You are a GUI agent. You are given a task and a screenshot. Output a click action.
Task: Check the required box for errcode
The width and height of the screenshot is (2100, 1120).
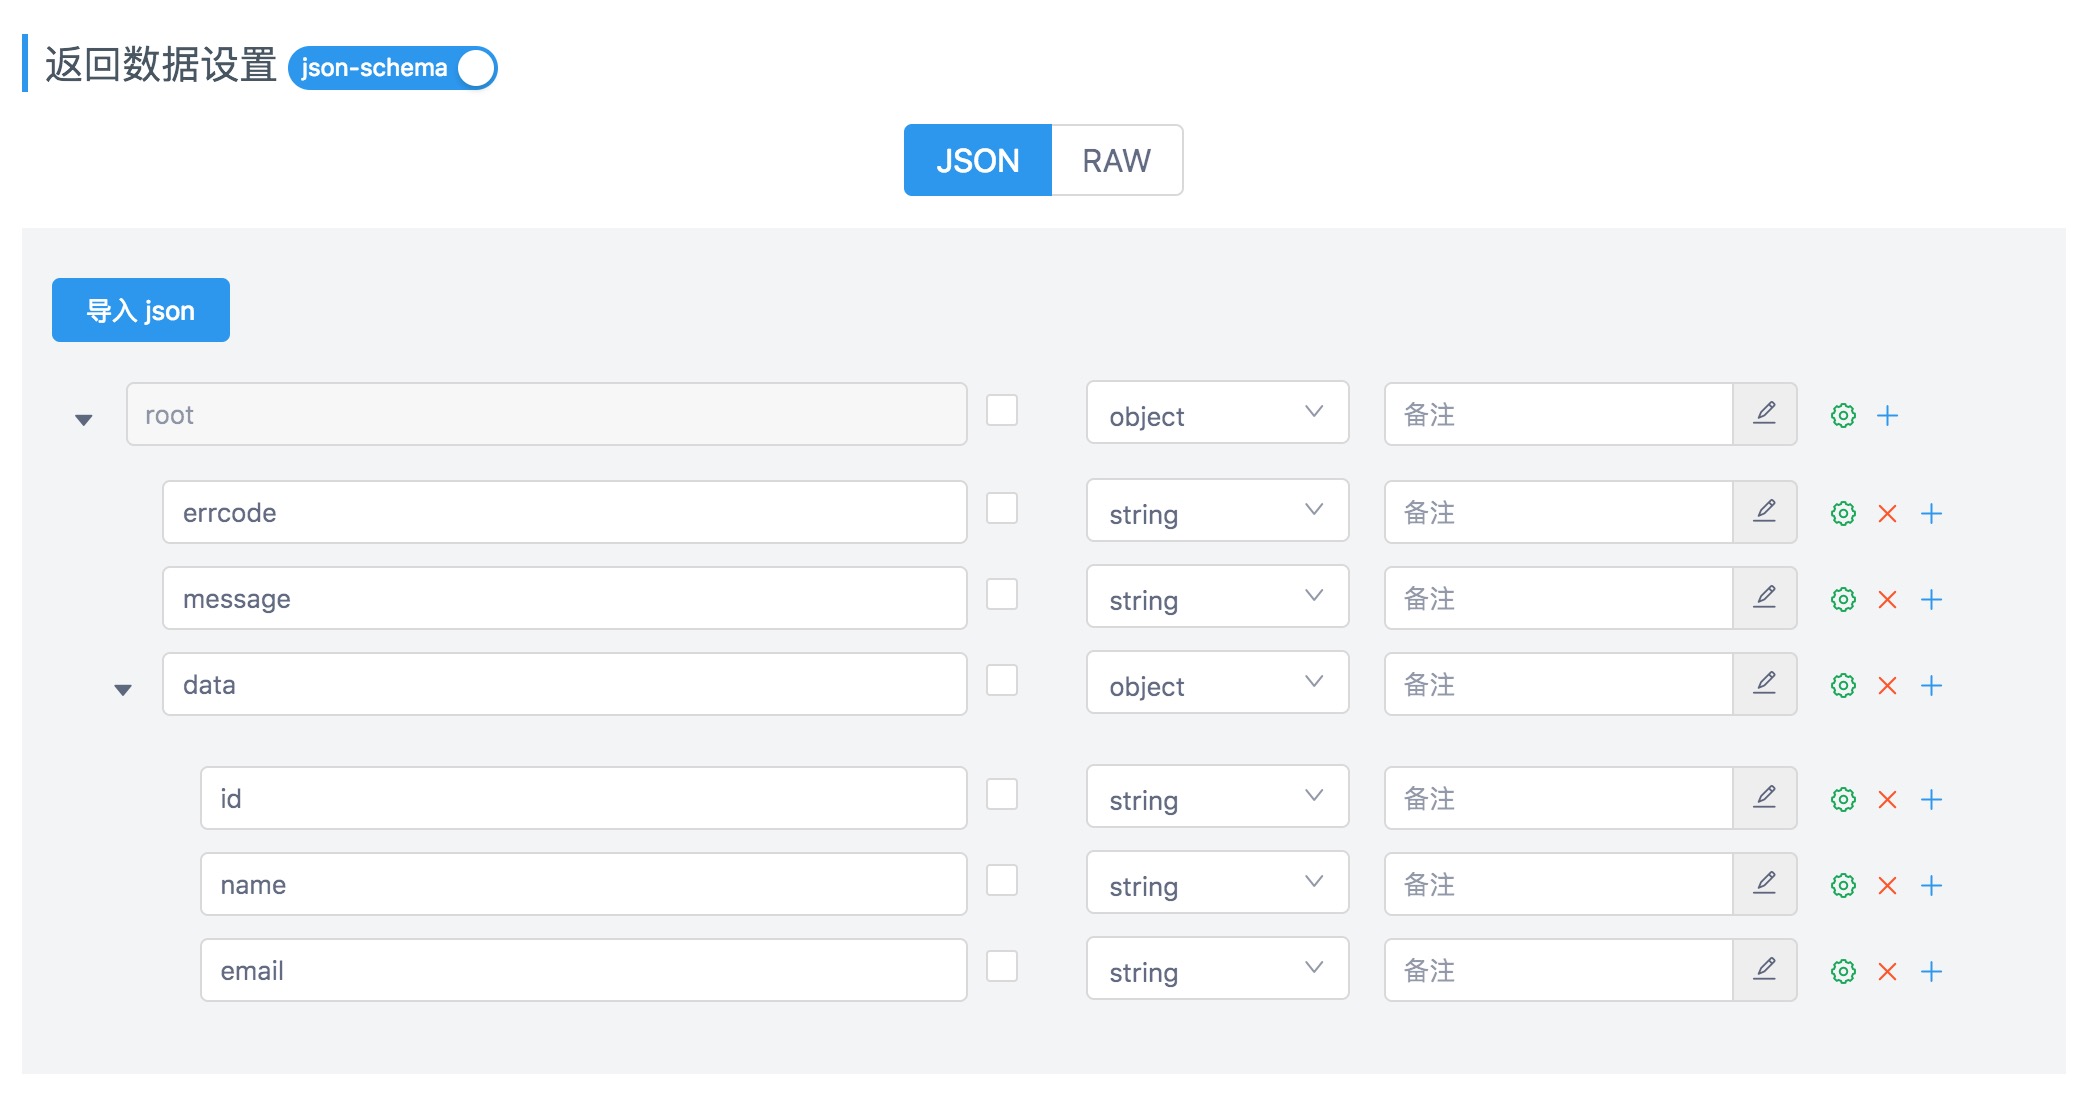pos(1001,508)
